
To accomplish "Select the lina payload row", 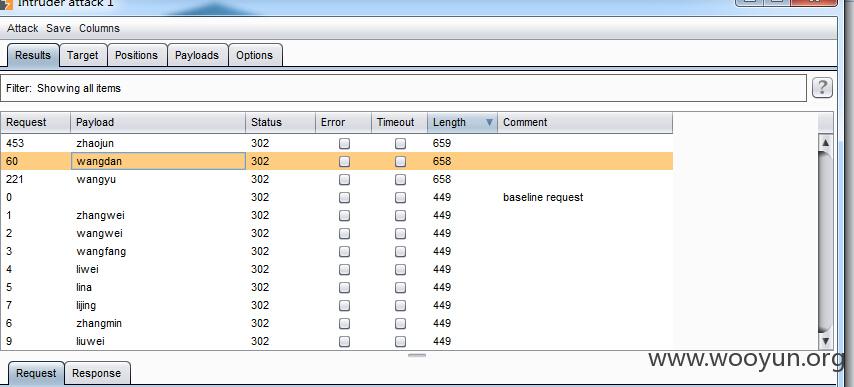I will coord(337,287).
